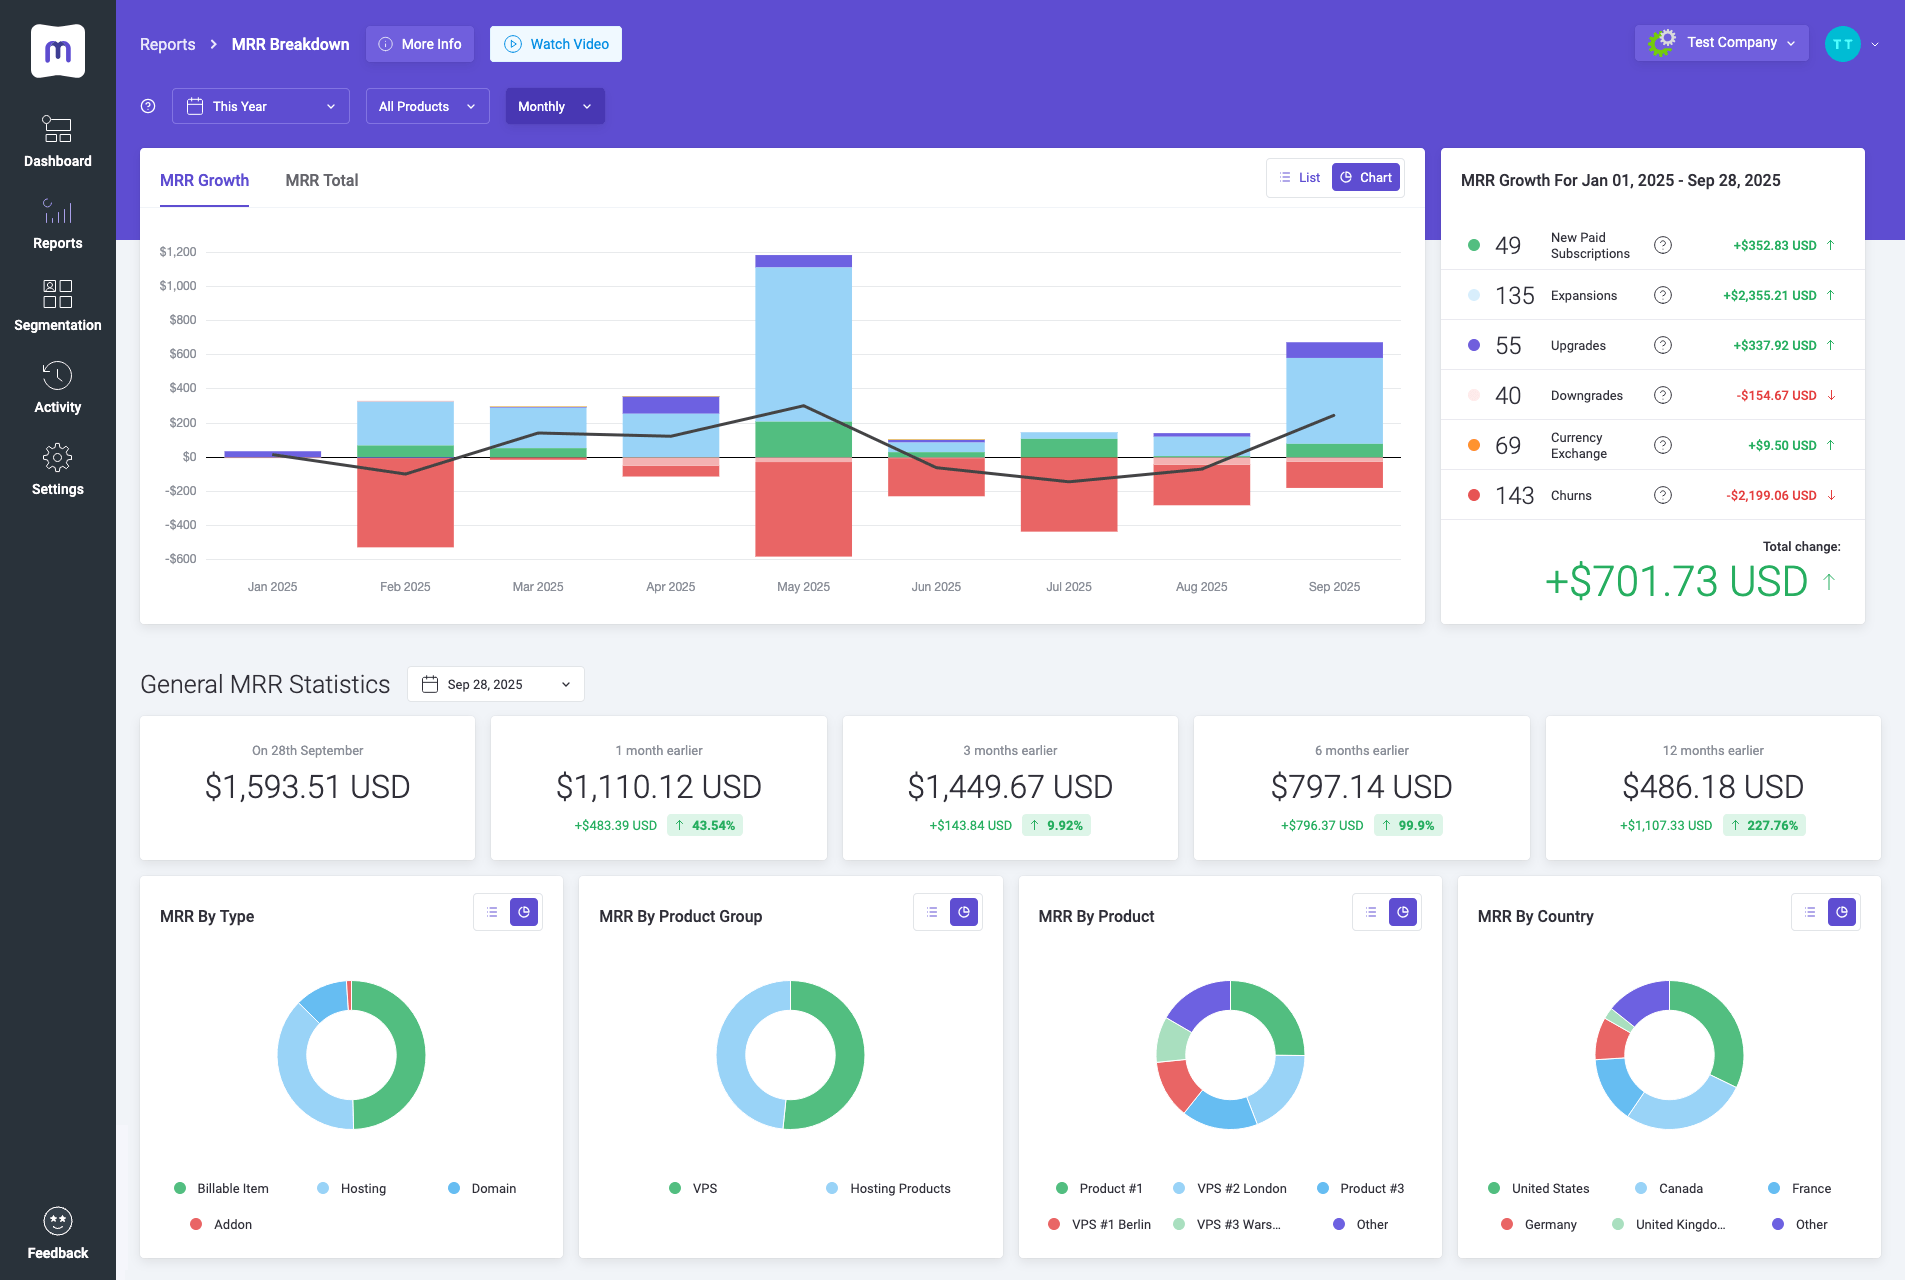Open the All Products filter dropdown
This screenshot has width=1905, height=1280.
click(427, 106)
